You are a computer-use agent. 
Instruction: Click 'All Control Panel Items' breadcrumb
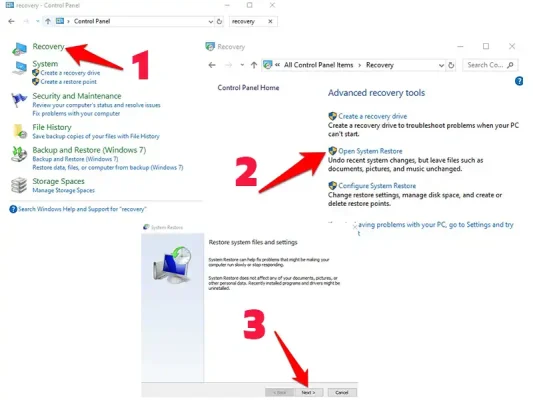tap(319, 65)
